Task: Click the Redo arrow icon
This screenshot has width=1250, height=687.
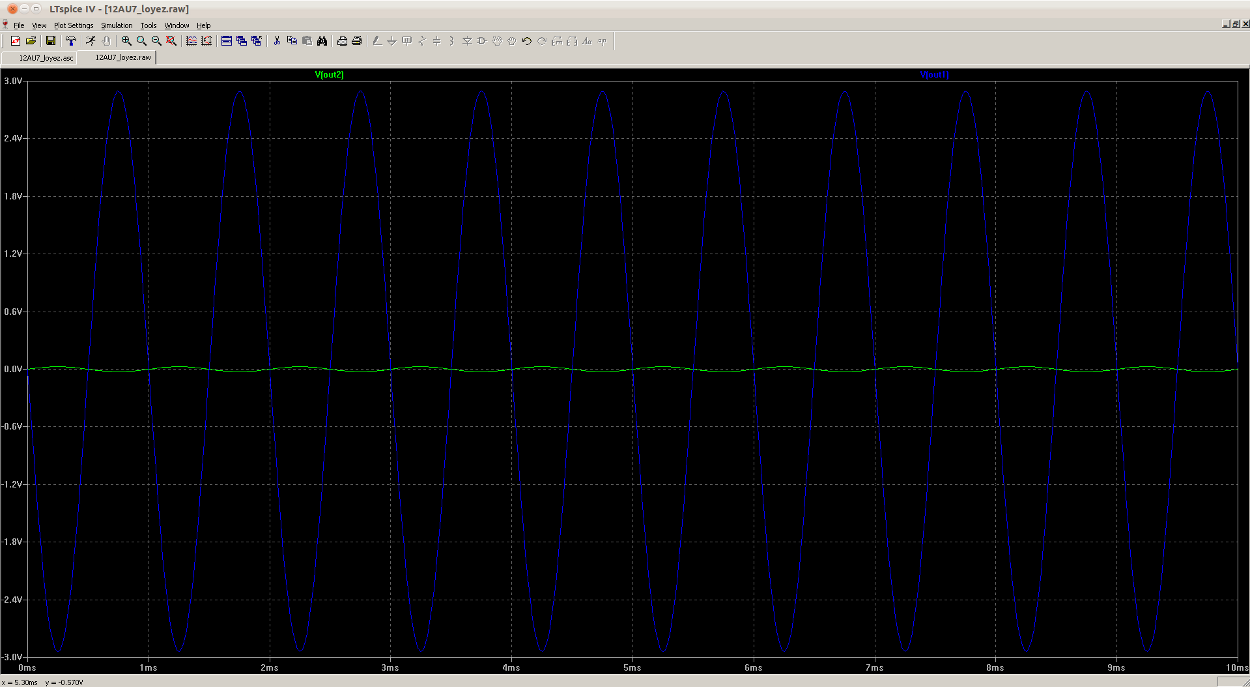Action: pyautogui.click(x=542, y=41)
